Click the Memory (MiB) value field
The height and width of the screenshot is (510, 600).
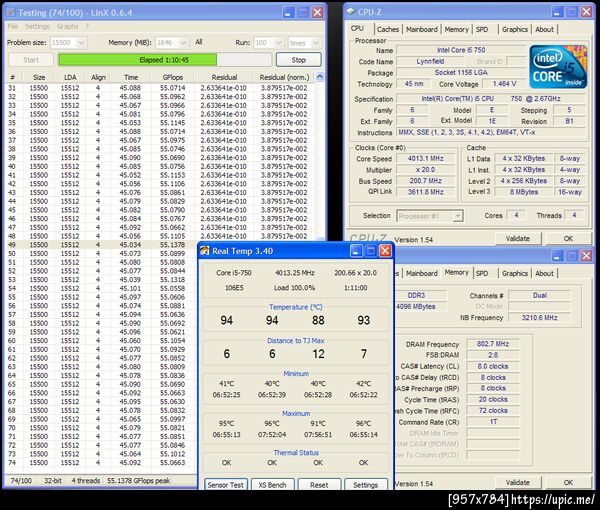pyautogui.click(x=172, y=42)
